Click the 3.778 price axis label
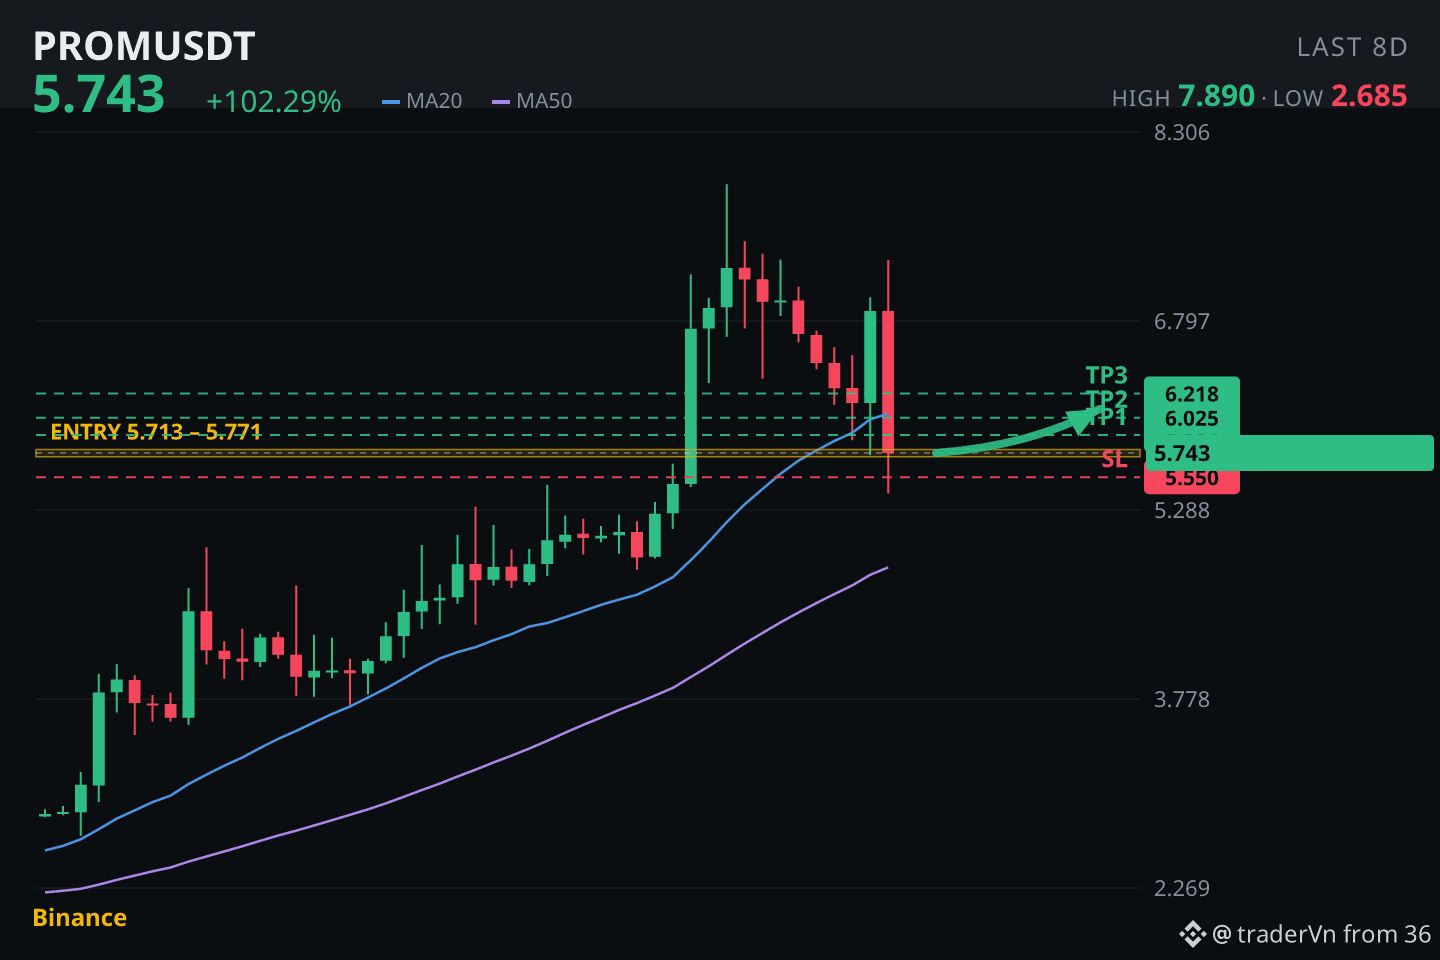The height and width of the screenshot is (960, 1440). [1182, 699]
